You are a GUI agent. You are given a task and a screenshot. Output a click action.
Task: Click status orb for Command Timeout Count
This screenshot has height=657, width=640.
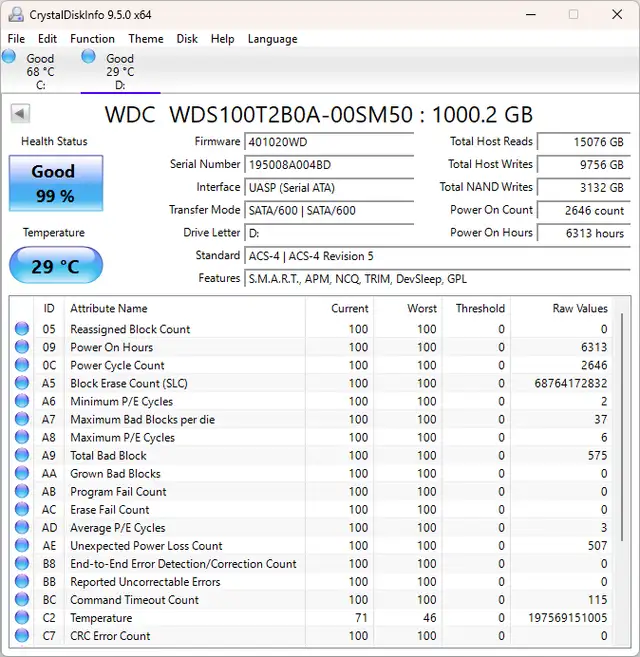coord(22,599)
